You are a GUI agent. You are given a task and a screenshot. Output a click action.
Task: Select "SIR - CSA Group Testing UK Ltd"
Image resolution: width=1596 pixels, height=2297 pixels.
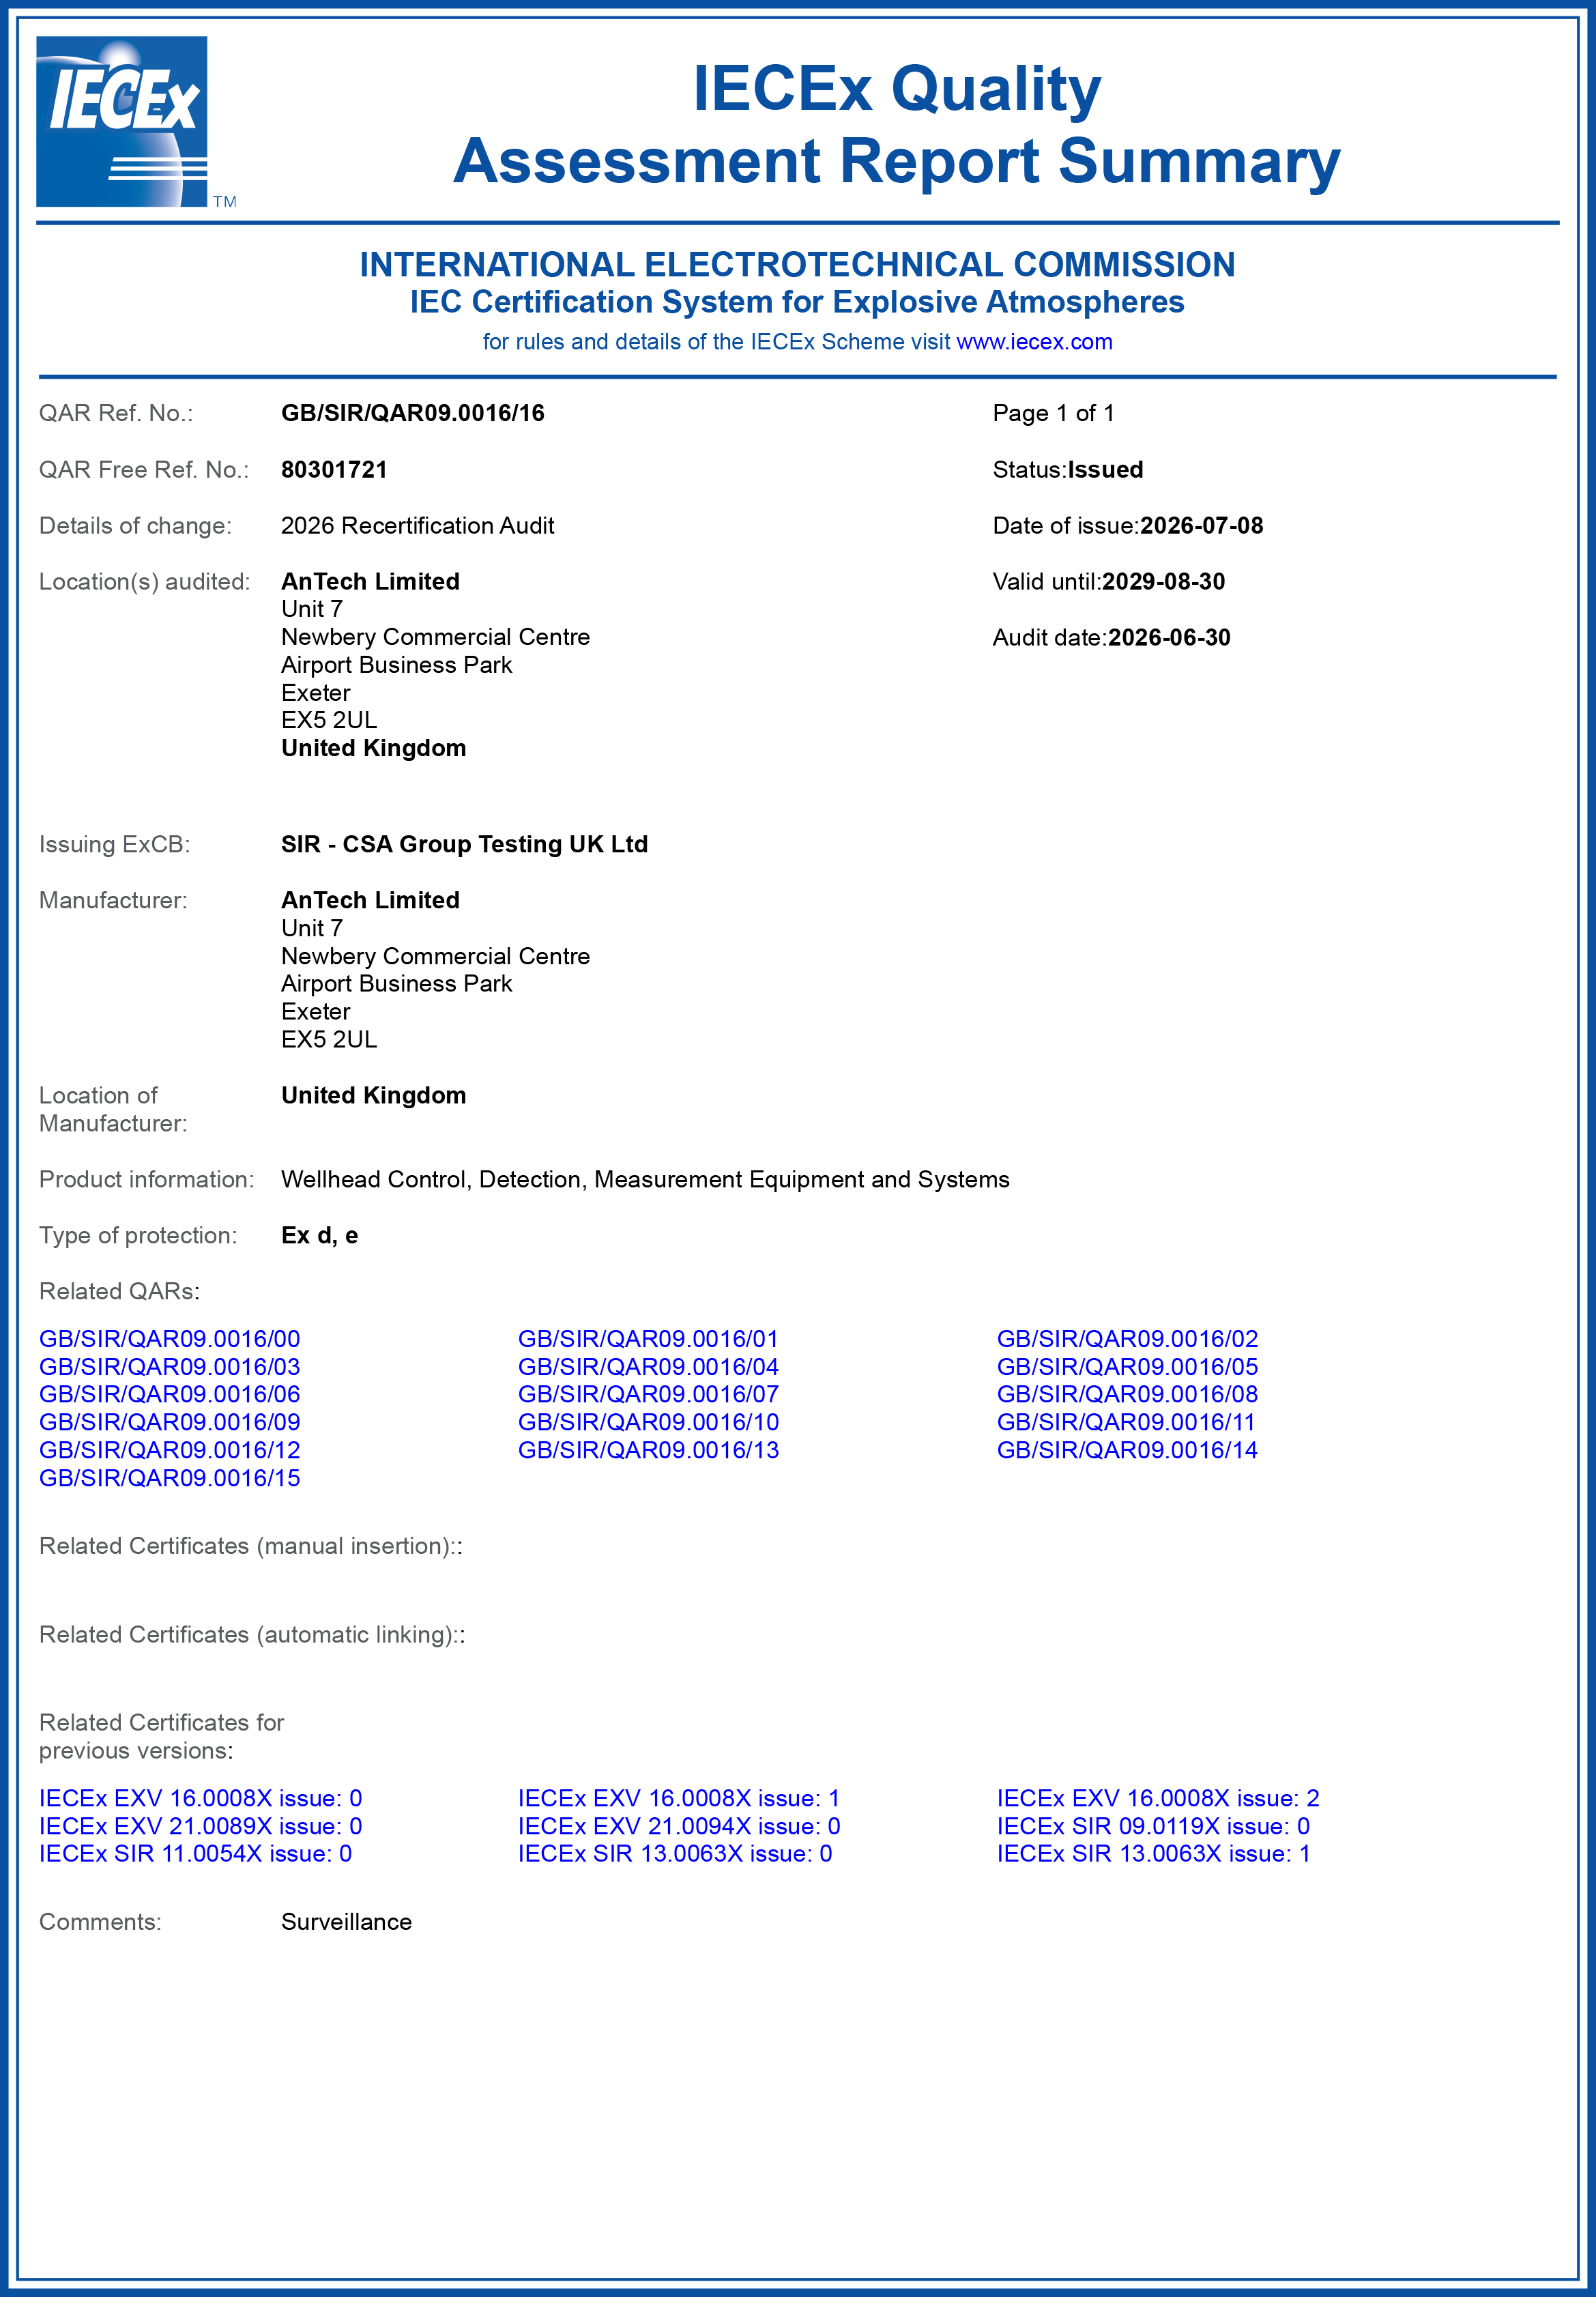coord(464,844)
